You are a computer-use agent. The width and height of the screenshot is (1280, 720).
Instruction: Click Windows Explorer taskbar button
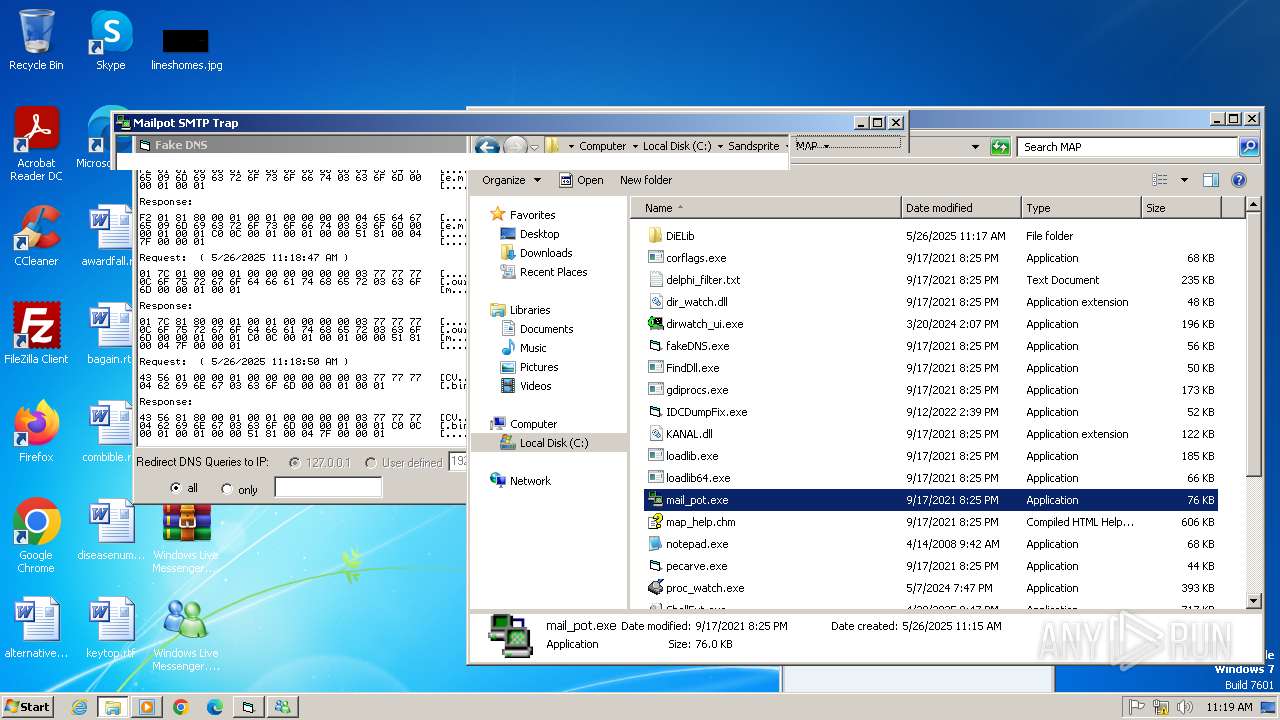click(113, 707)
